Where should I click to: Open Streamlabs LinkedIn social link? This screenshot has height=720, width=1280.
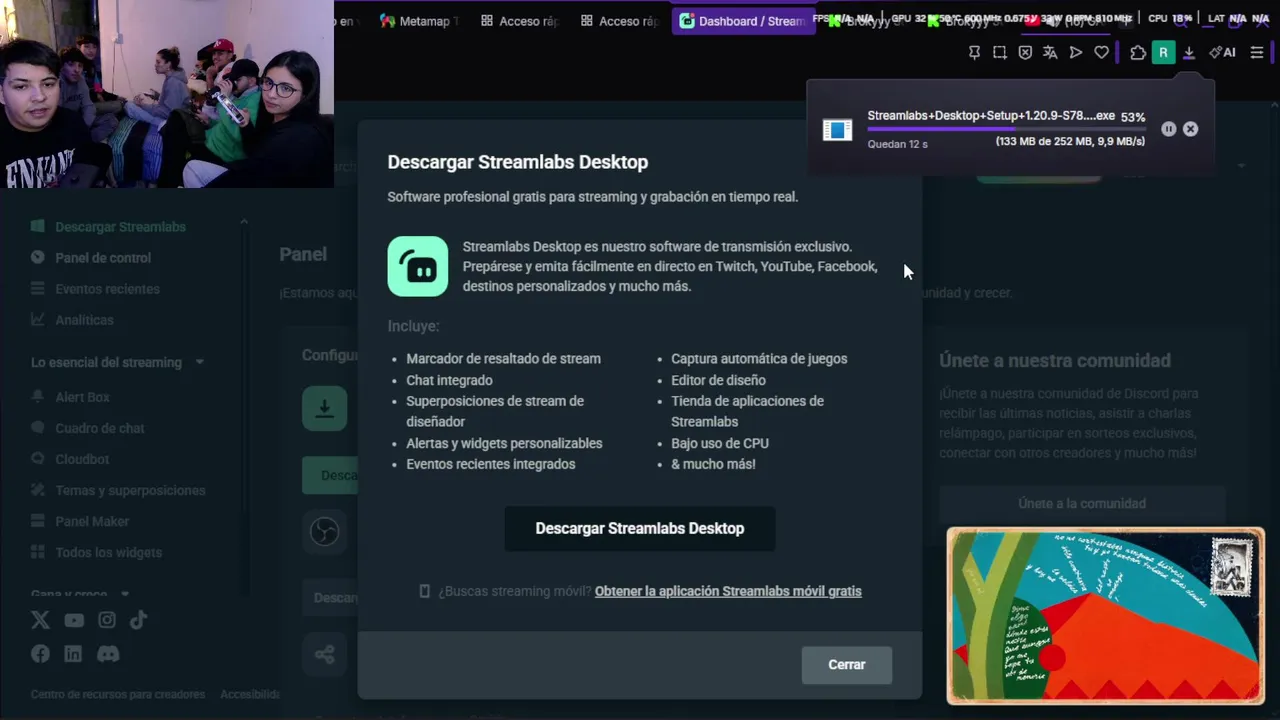(x=73, y=654)
